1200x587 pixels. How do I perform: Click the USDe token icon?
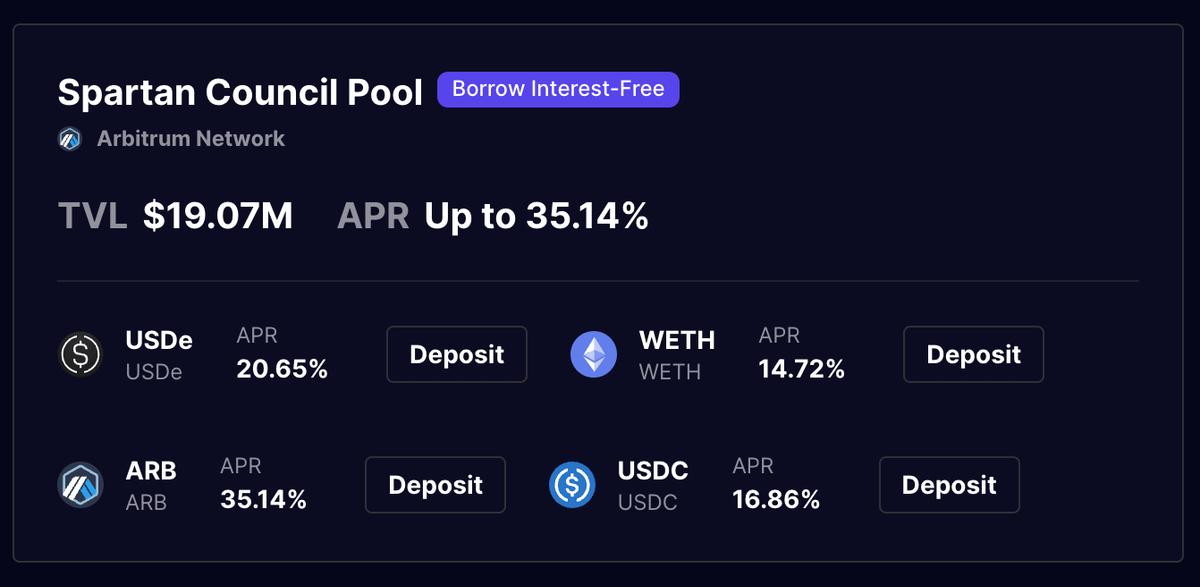[x=80, y=354]
